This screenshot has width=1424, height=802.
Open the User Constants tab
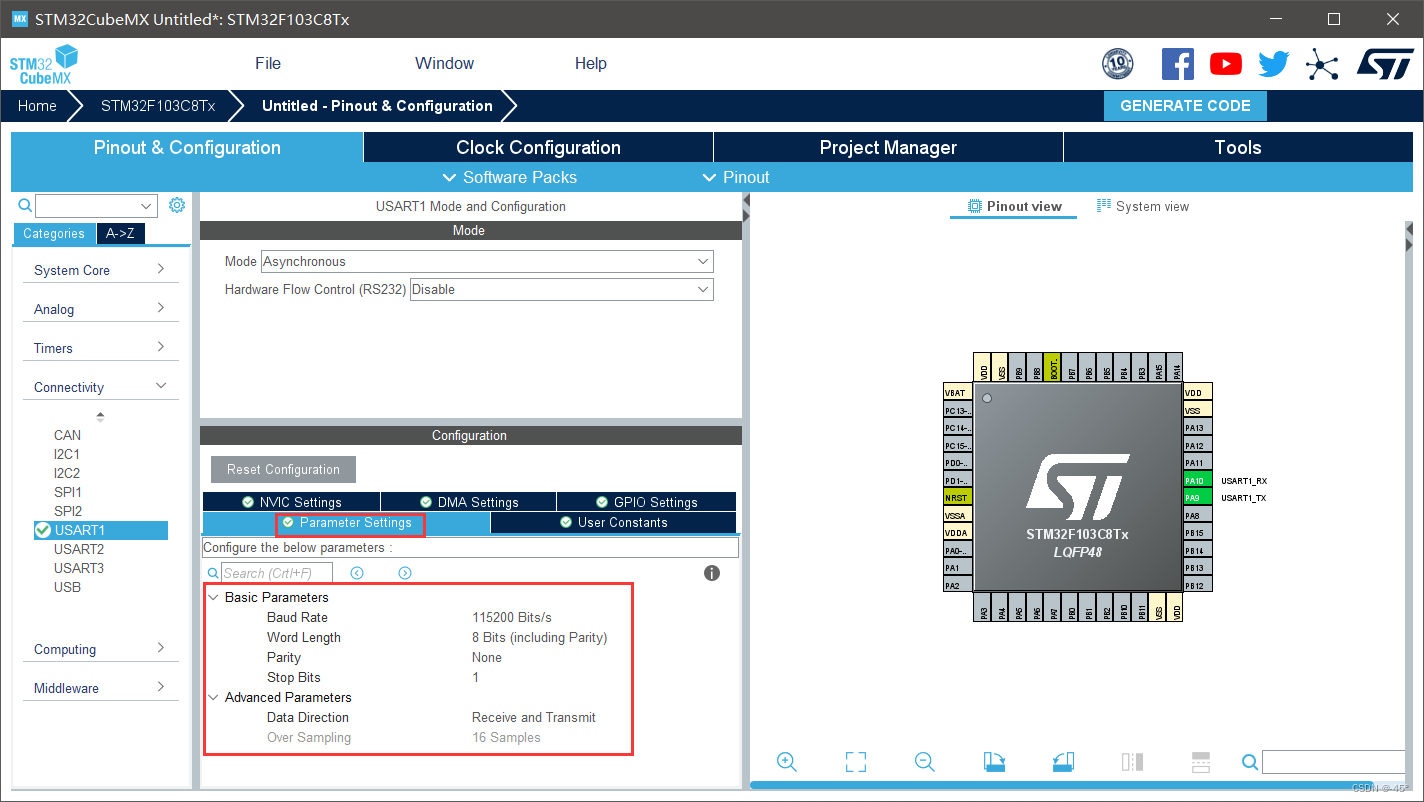pos(614,522)
